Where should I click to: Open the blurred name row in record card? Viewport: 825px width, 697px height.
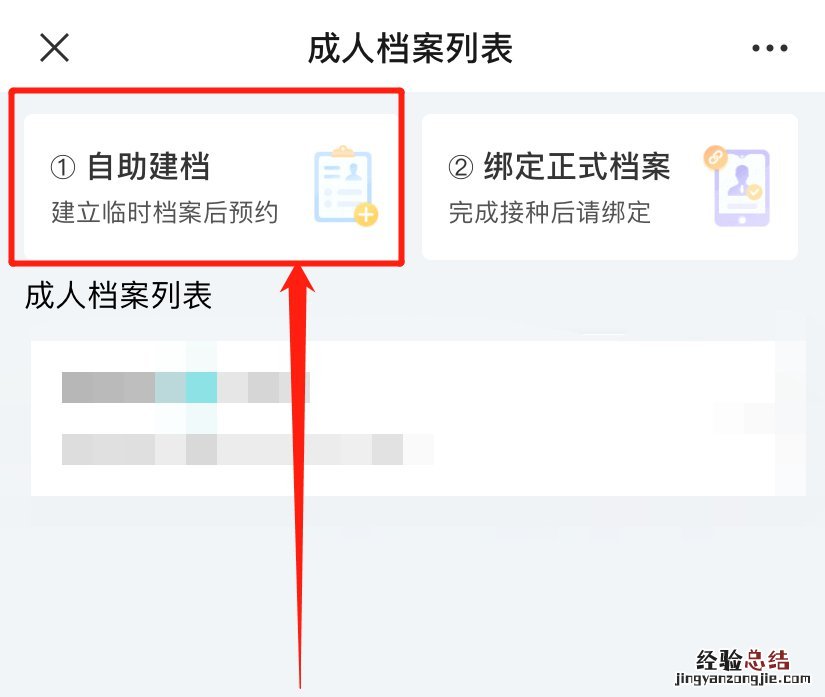coord(186,387)
